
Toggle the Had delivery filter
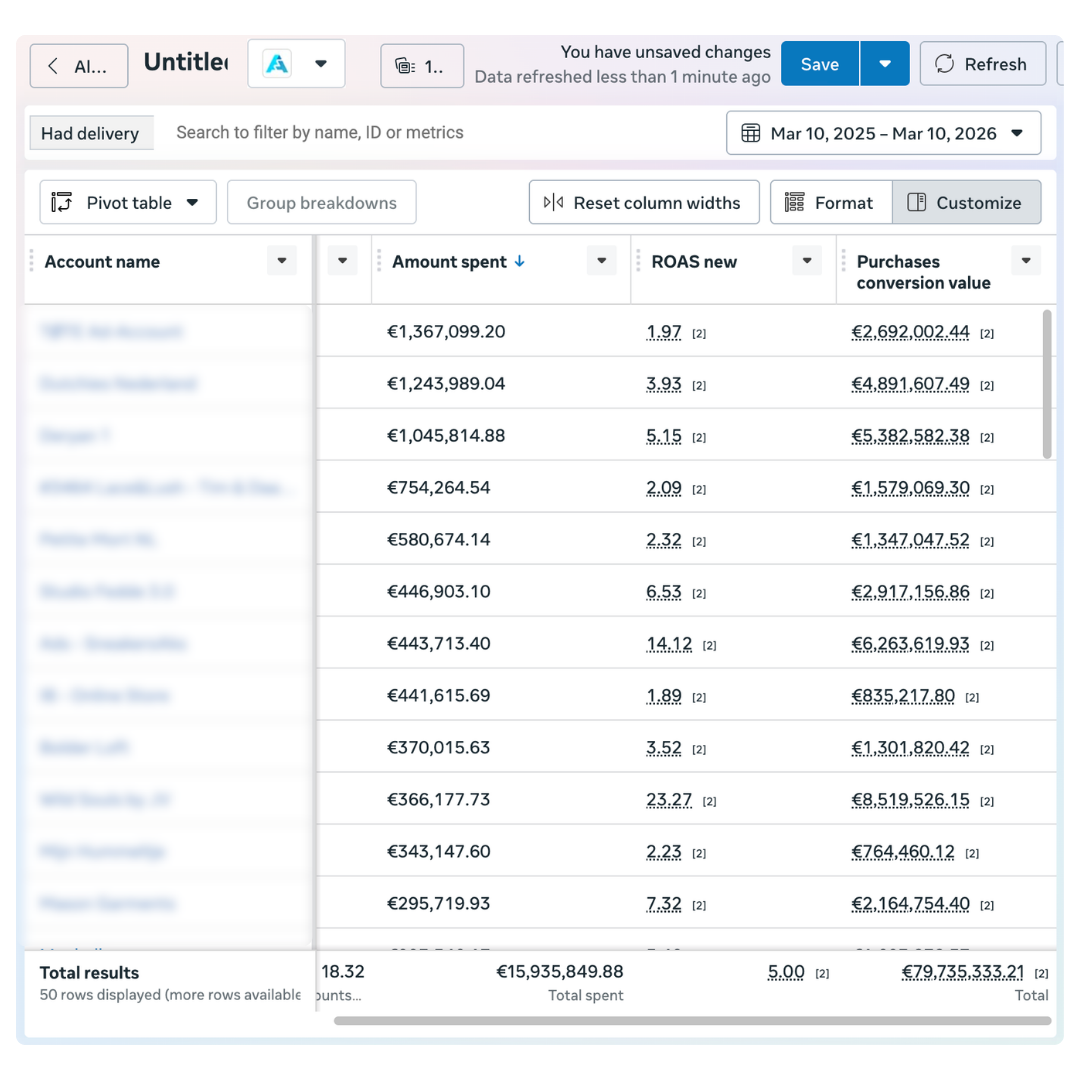90,133
